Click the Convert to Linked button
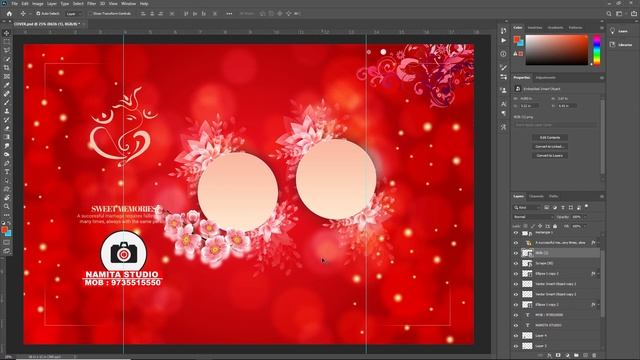Image resolution: width=640 pixels, height=360 pixels. [x=550, y=147]
